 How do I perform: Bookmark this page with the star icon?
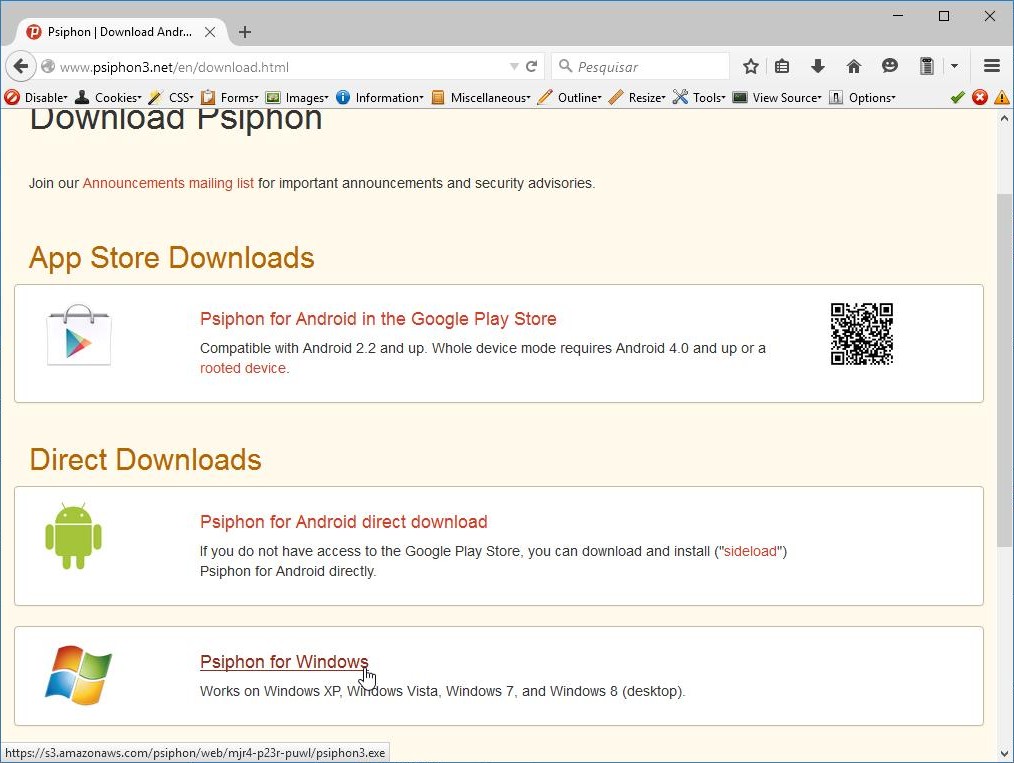tap(750, 66)
